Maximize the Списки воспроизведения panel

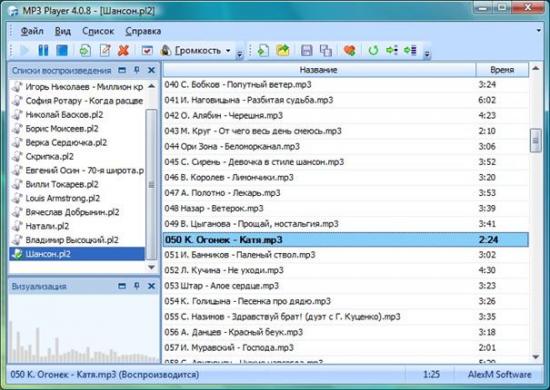pyautogui.click(x=122, y=70)
